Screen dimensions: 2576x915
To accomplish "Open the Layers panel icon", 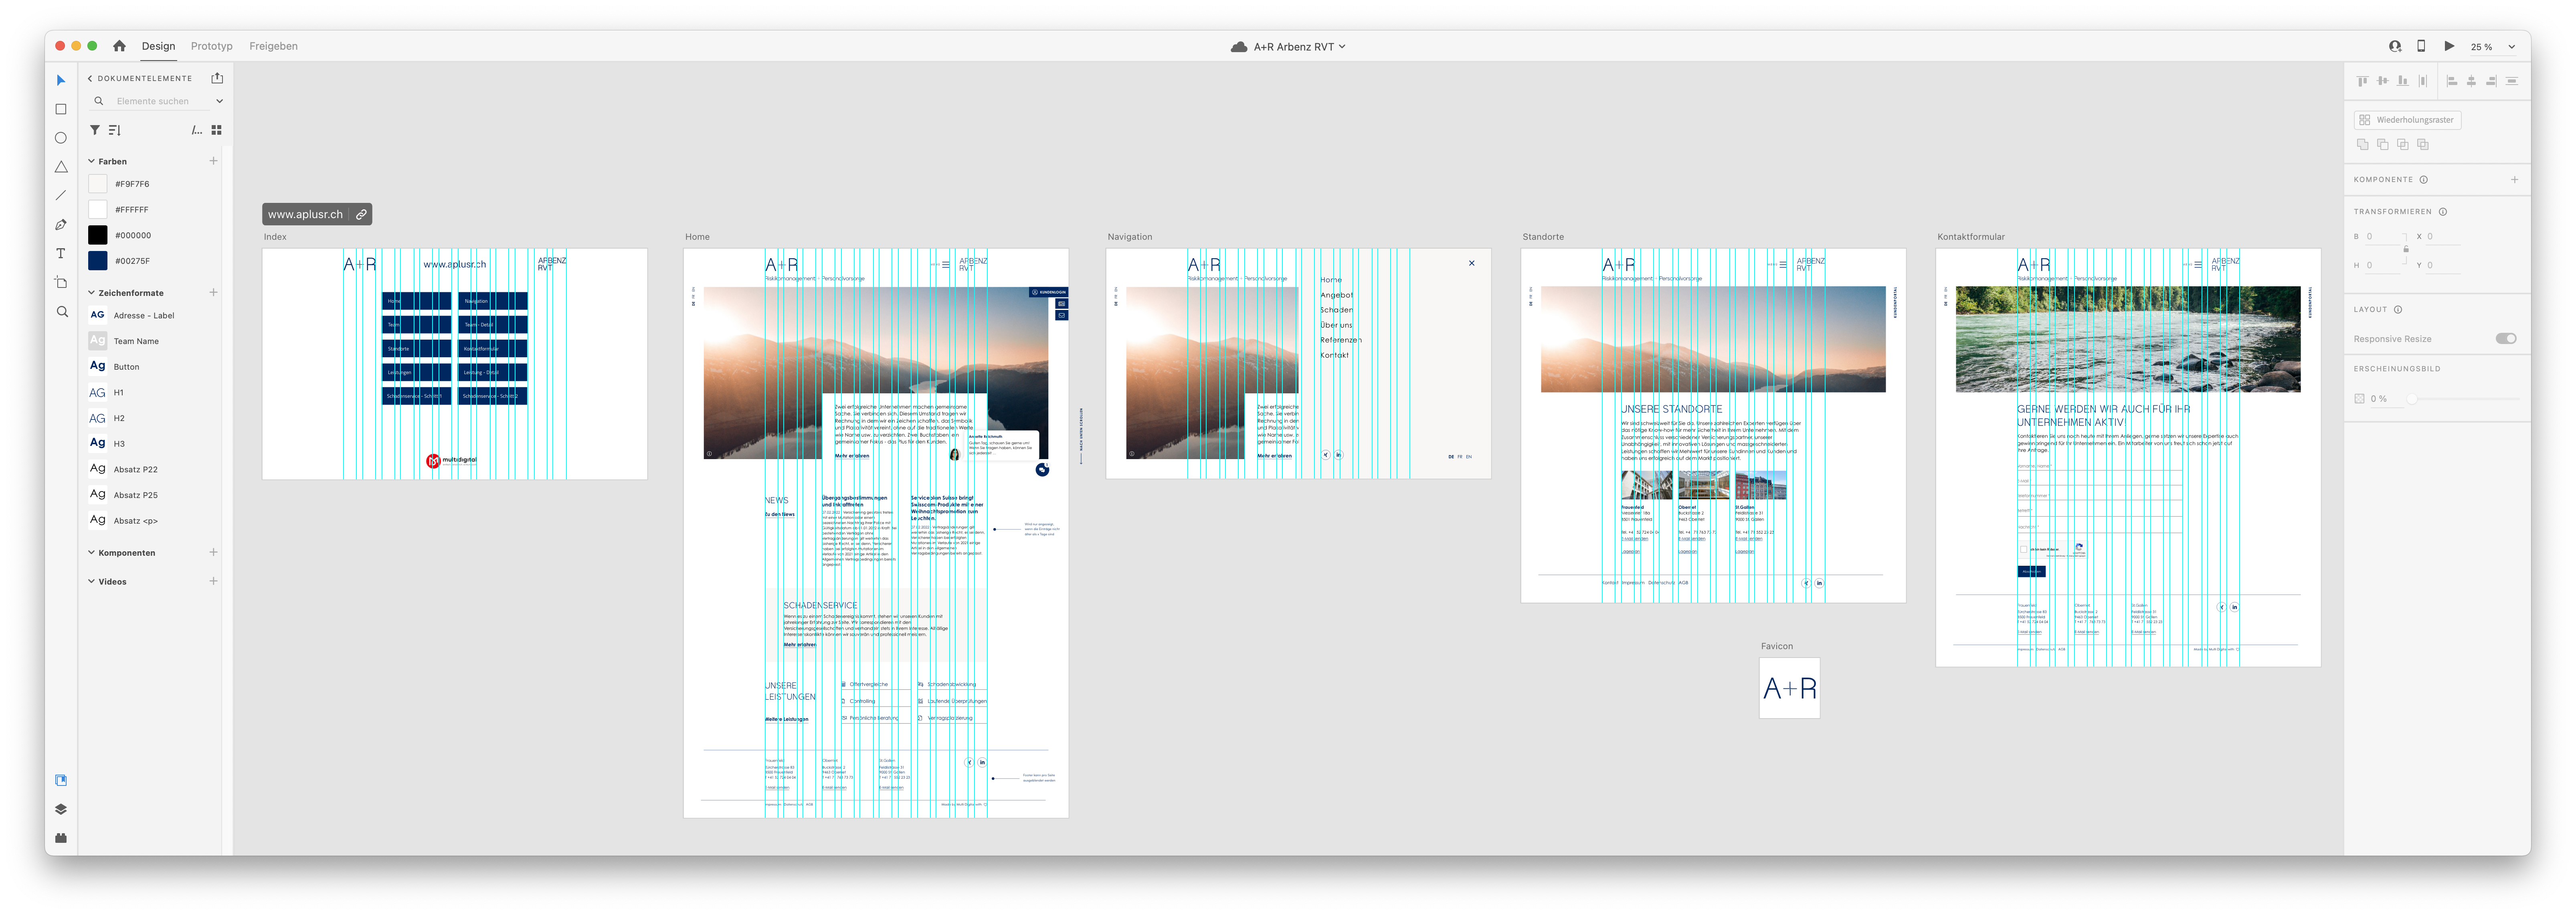I will pos(61,809).
